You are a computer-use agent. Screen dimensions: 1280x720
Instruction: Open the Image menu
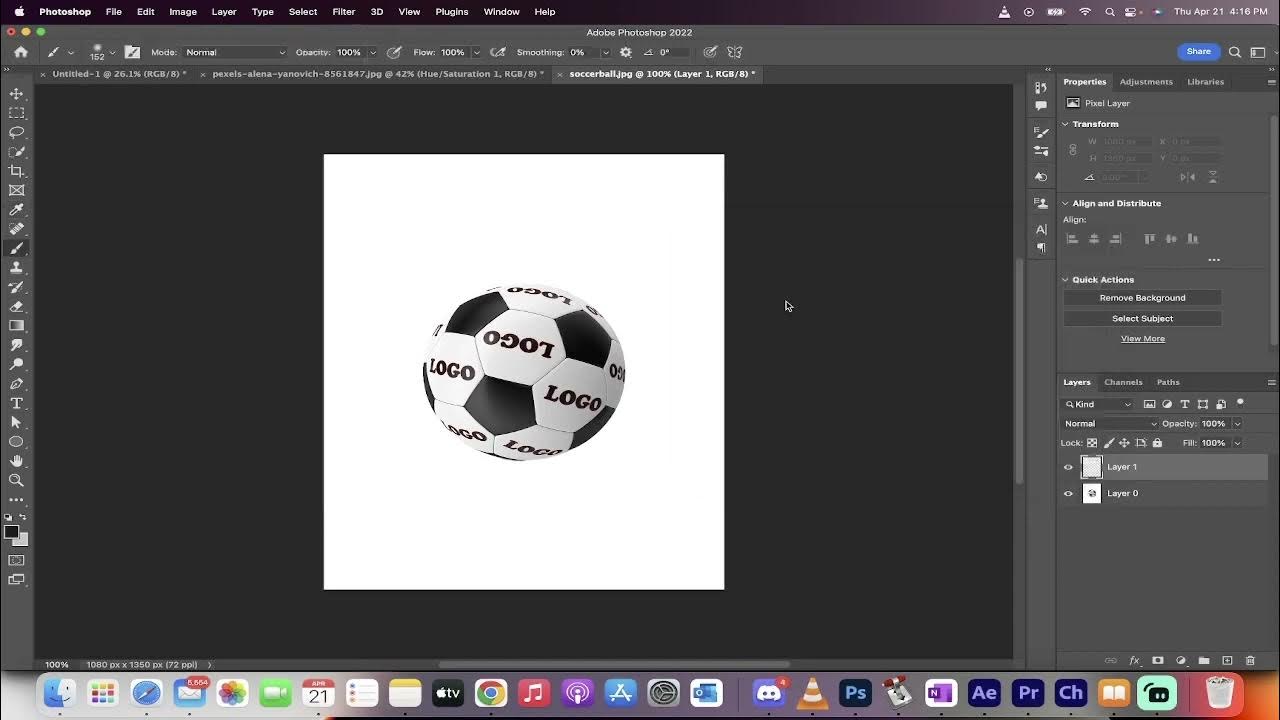[183, 12]
